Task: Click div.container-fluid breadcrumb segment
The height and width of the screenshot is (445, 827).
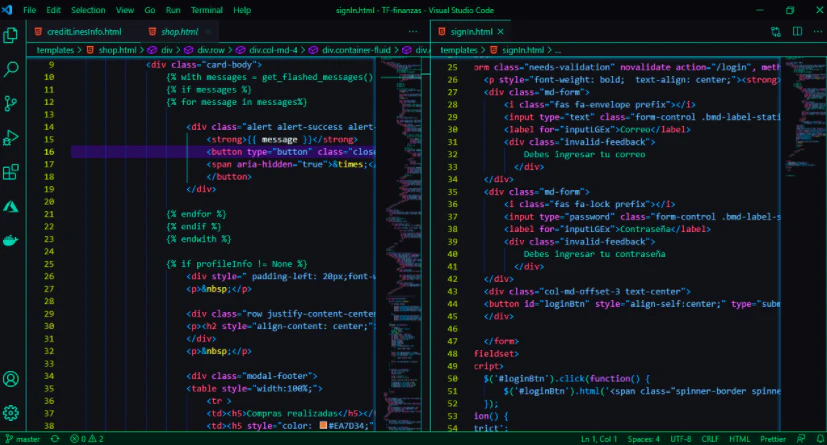Action: [356, 50]
